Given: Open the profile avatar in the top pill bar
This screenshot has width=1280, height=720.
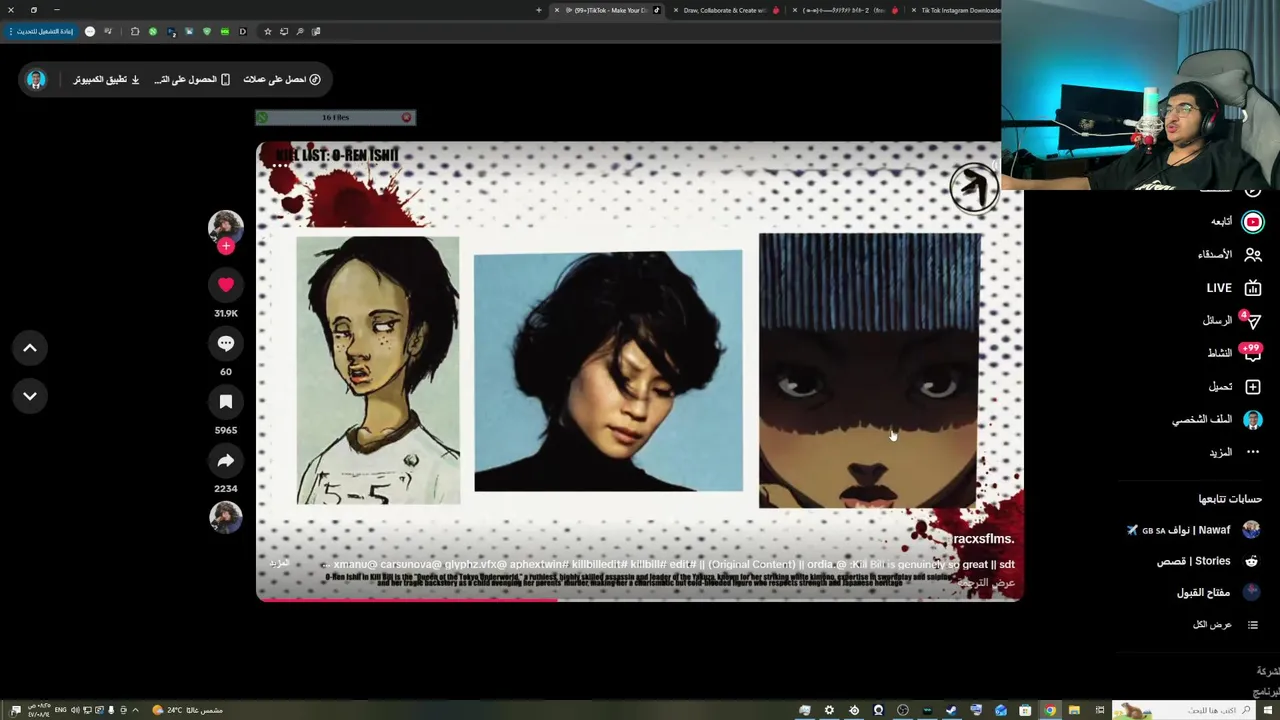Looking at the screenshot, I should [36, 79].
